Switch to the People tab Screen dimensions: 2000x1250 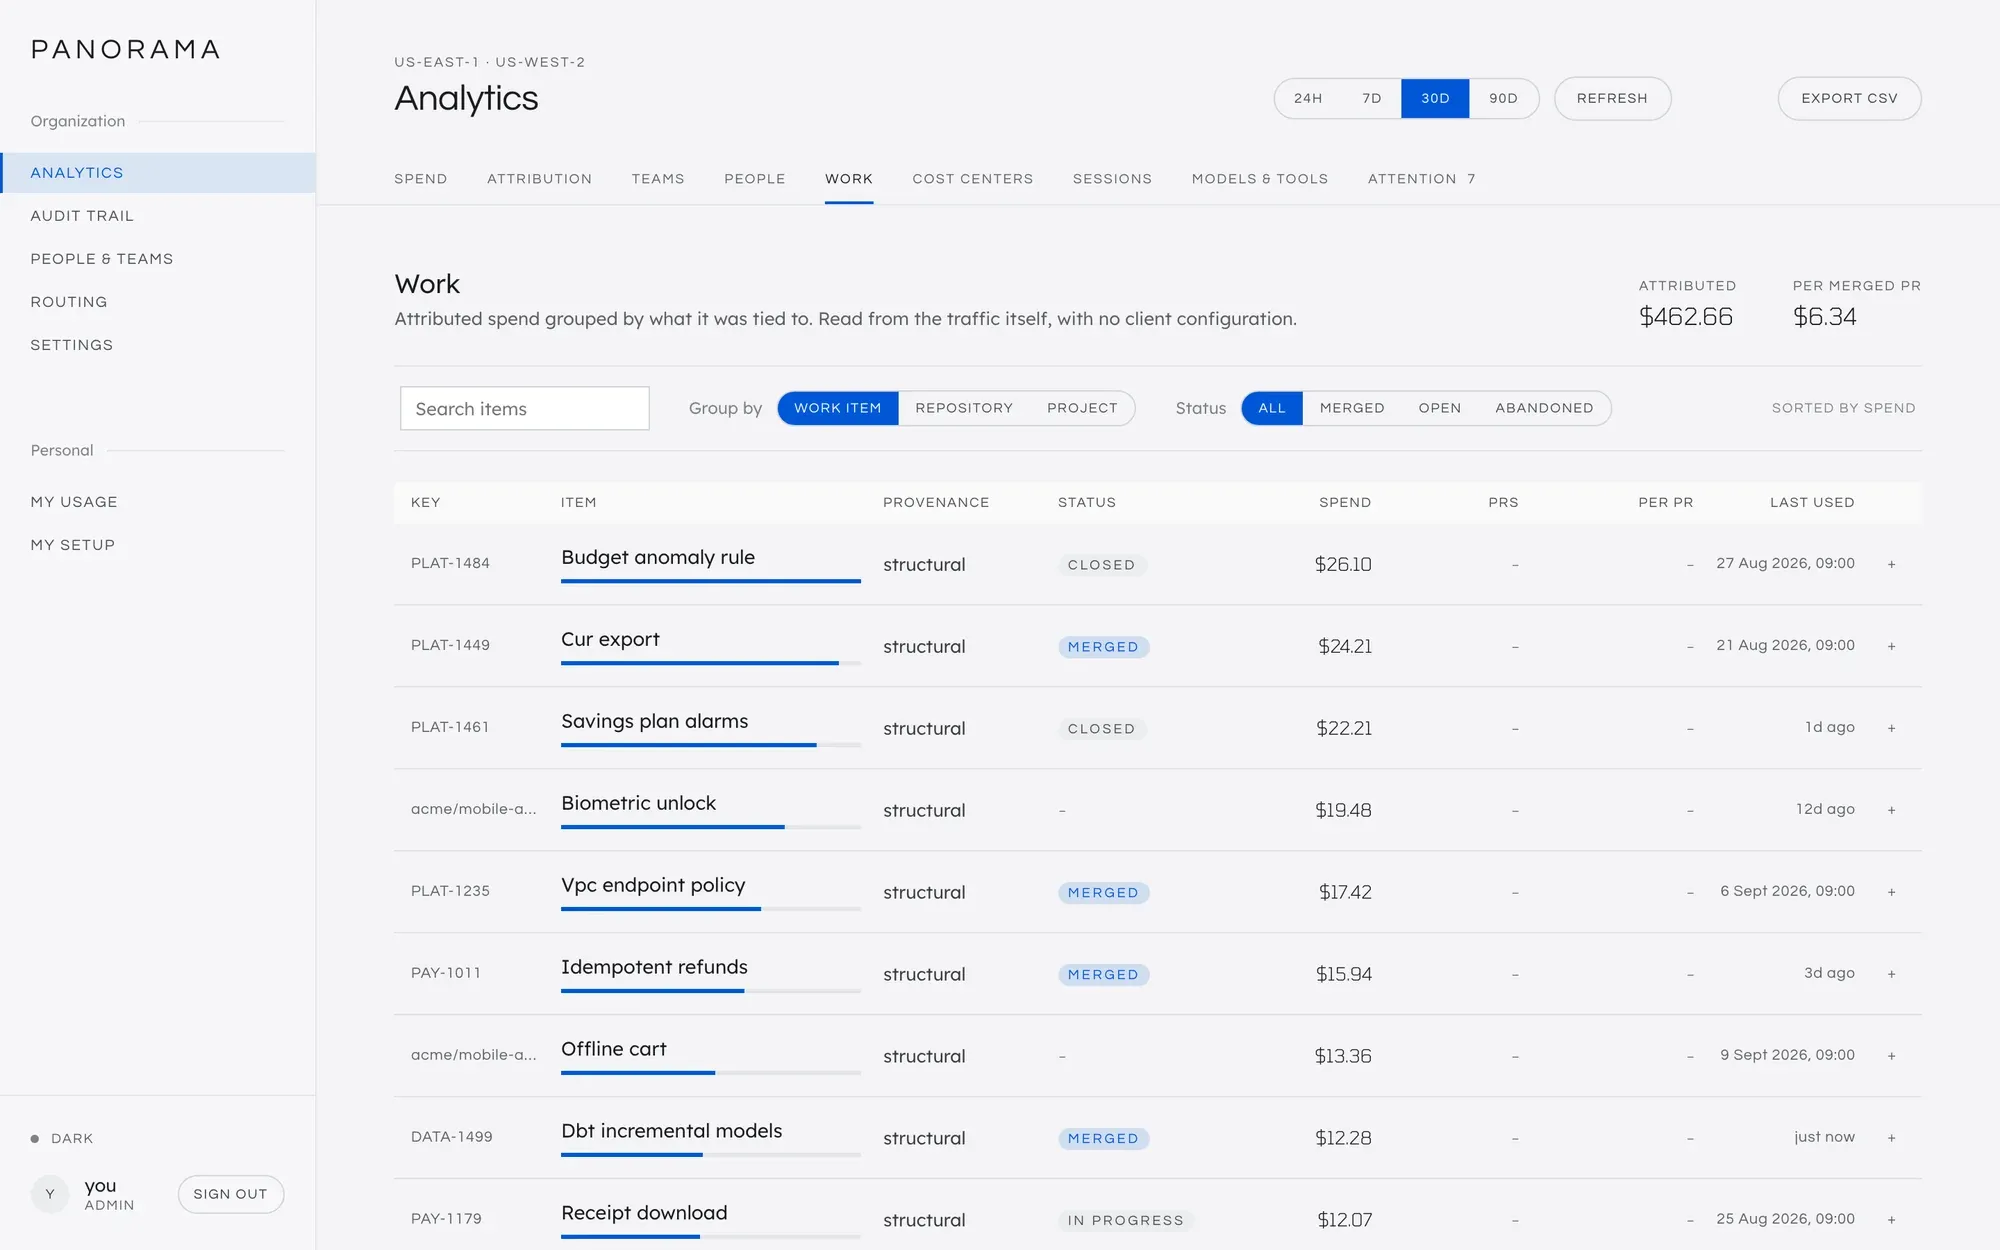[x=755, y=179]
